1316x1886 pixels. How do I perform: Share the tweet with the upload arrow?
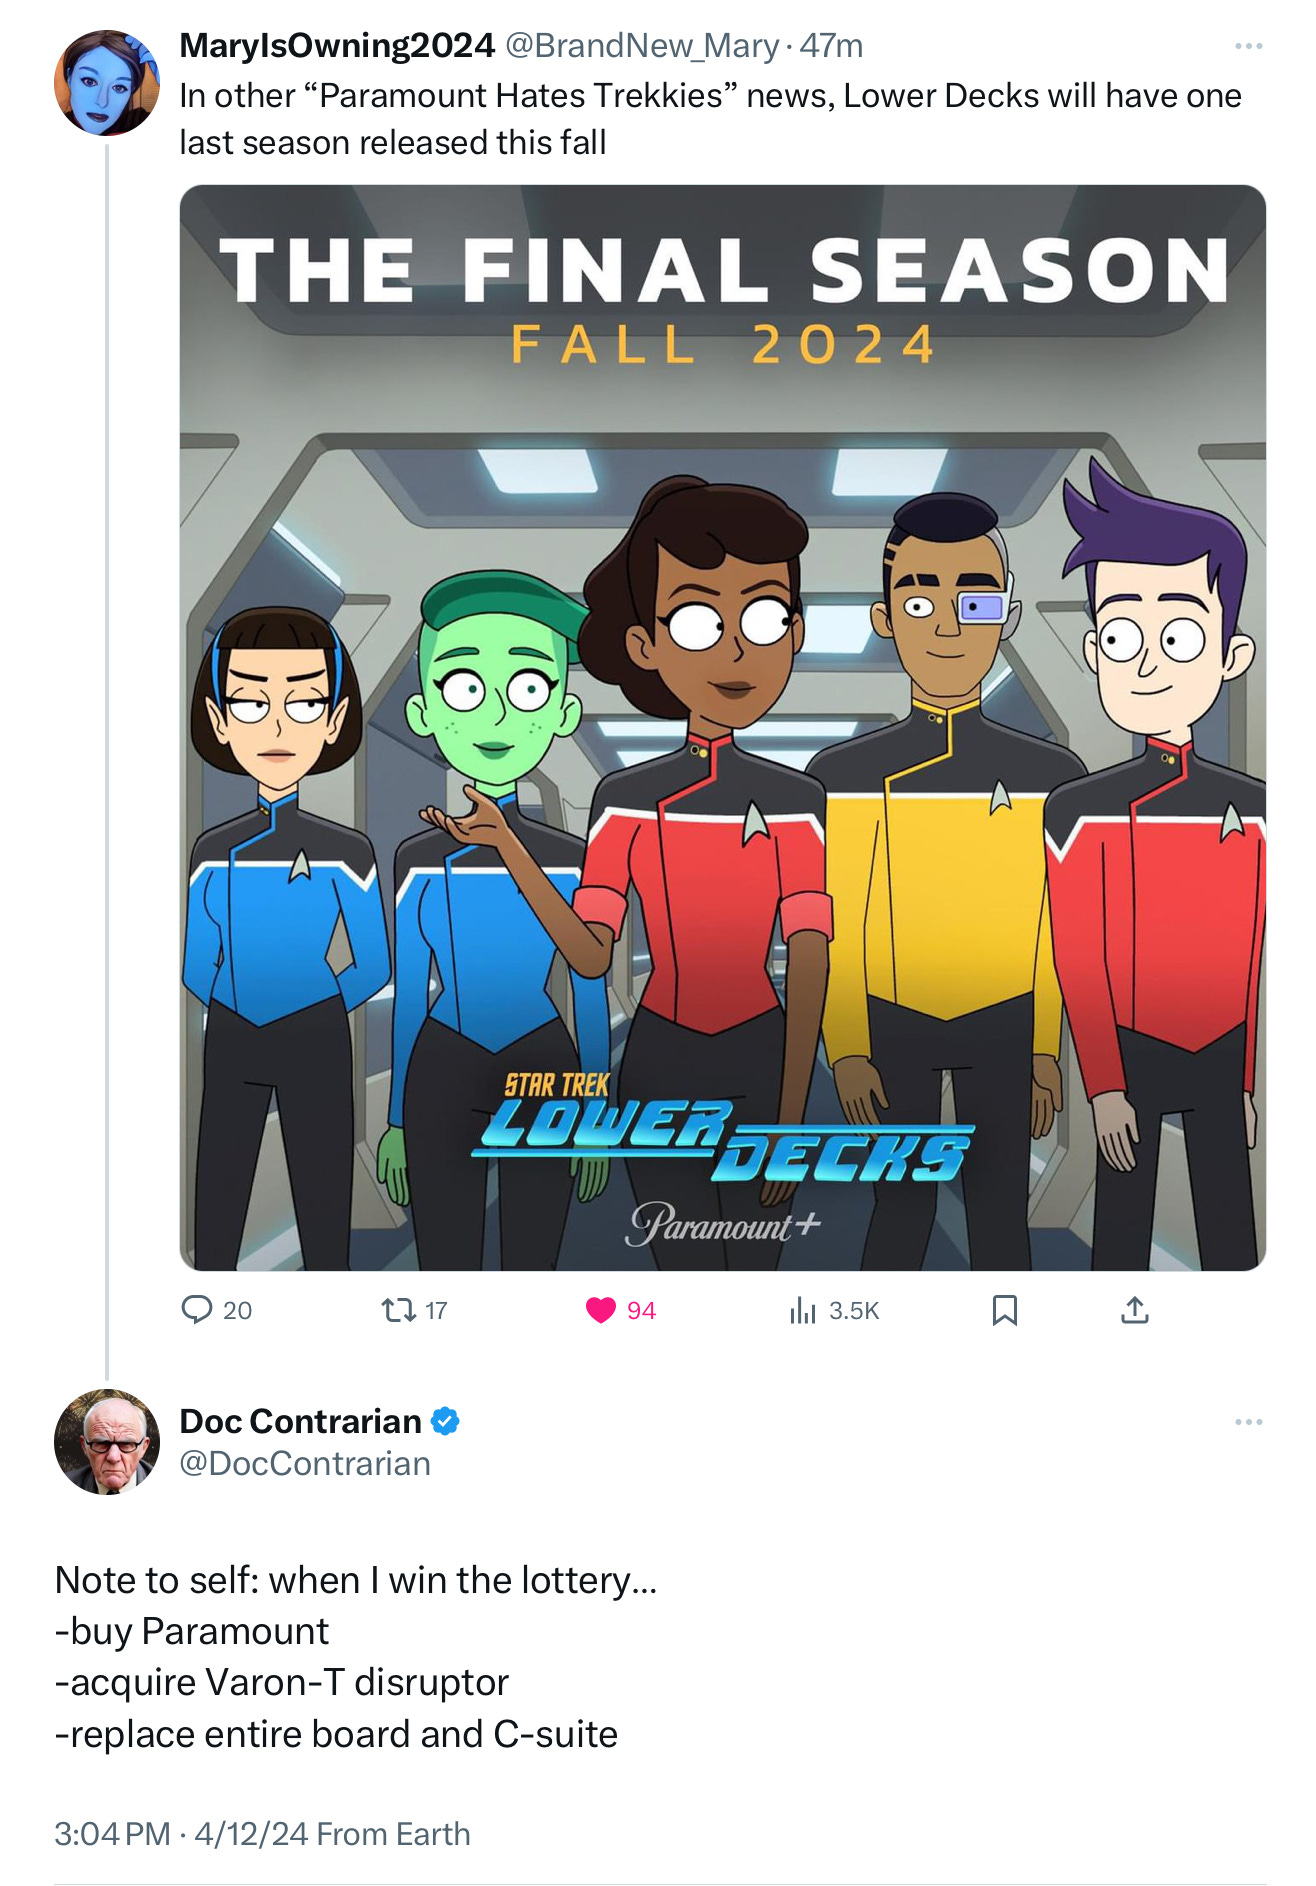pyautogui.click(x=1134, y=1310)
